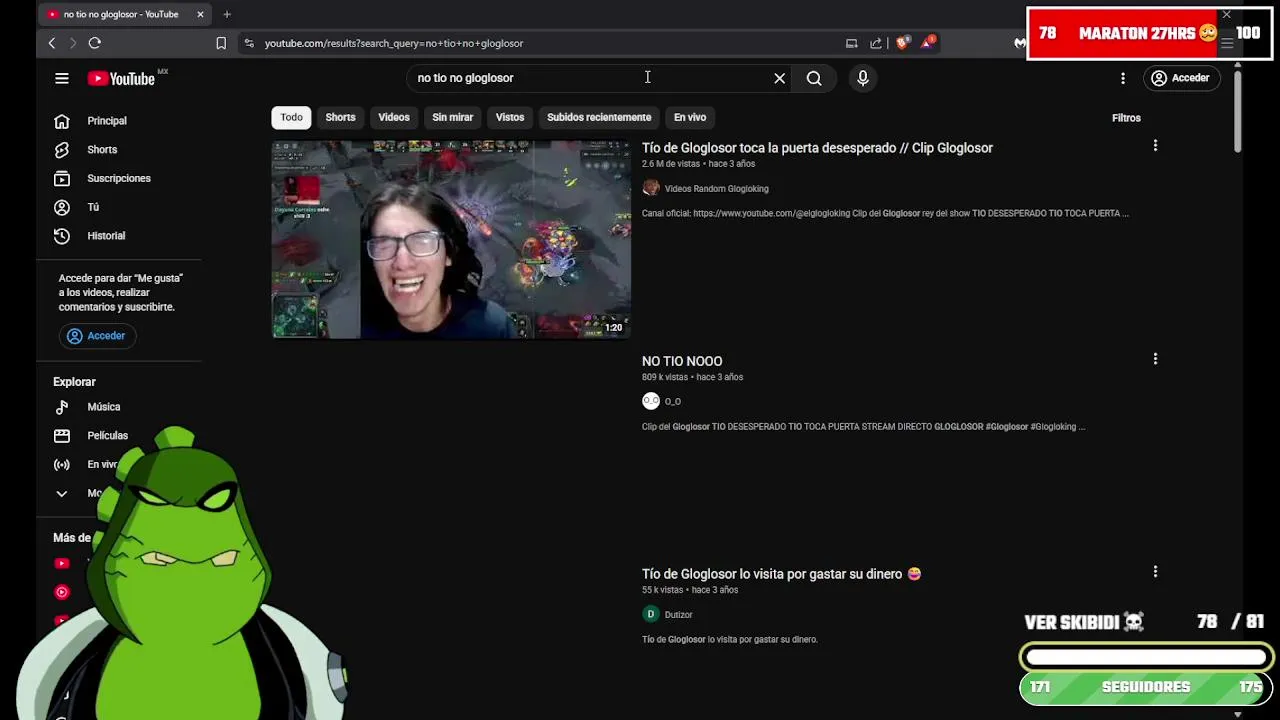Image resolution: width=1280 pixels, height=720 pixels.
Task: Click the browser back arrow
Action: [x=52, y=43]
